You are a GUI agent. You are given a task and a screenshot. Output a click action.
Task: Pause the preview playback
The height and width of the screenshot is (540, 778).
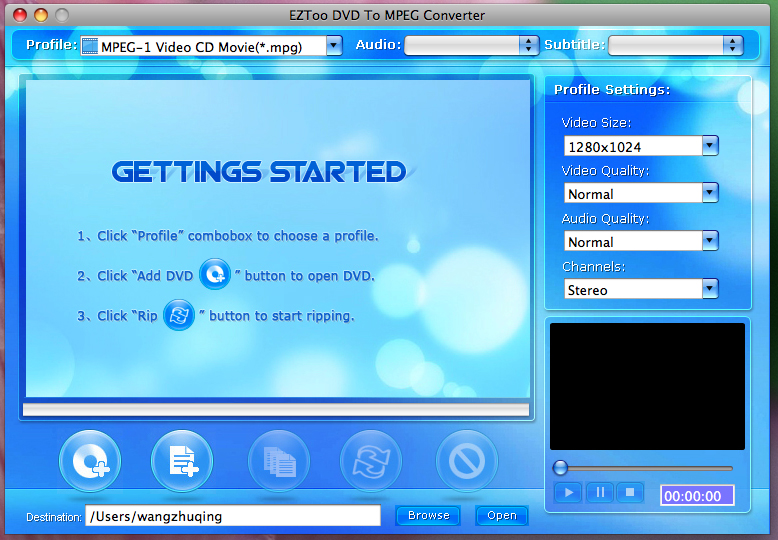[x=600, y=493]
